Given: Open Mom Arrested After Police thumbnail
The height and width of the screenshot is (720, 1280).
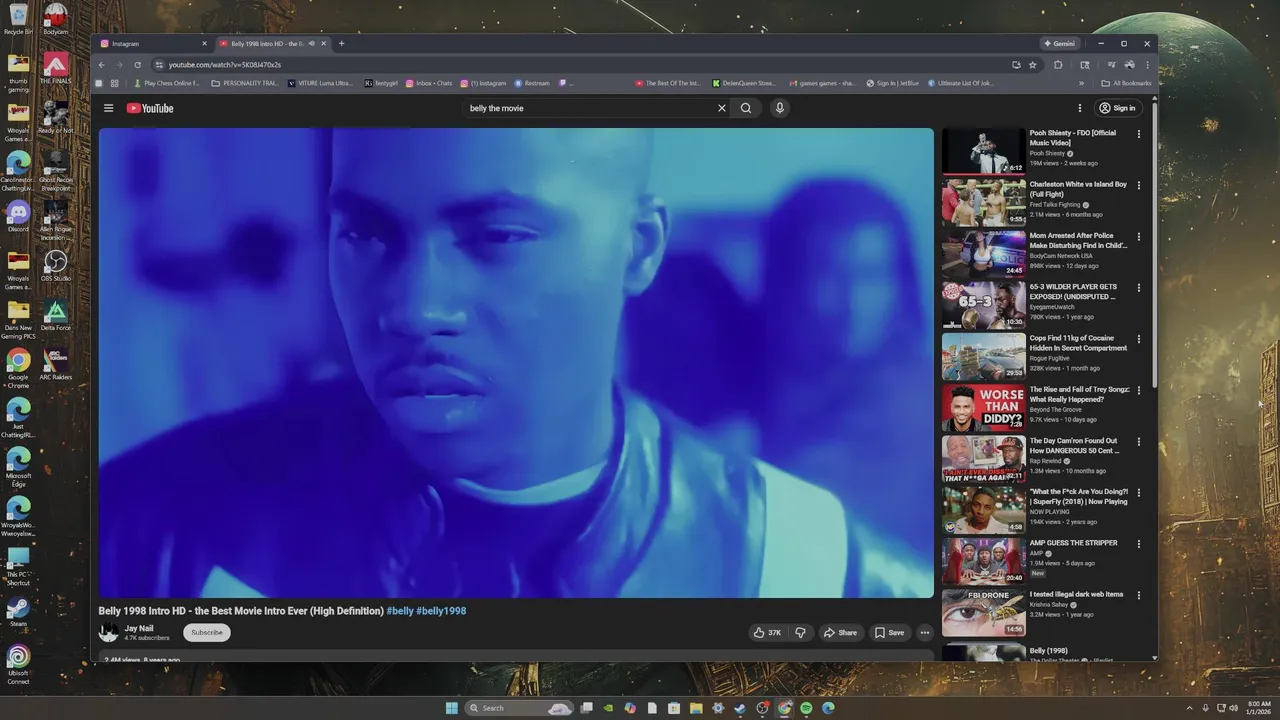Looking at the screenshot, I should coord(984,254).
